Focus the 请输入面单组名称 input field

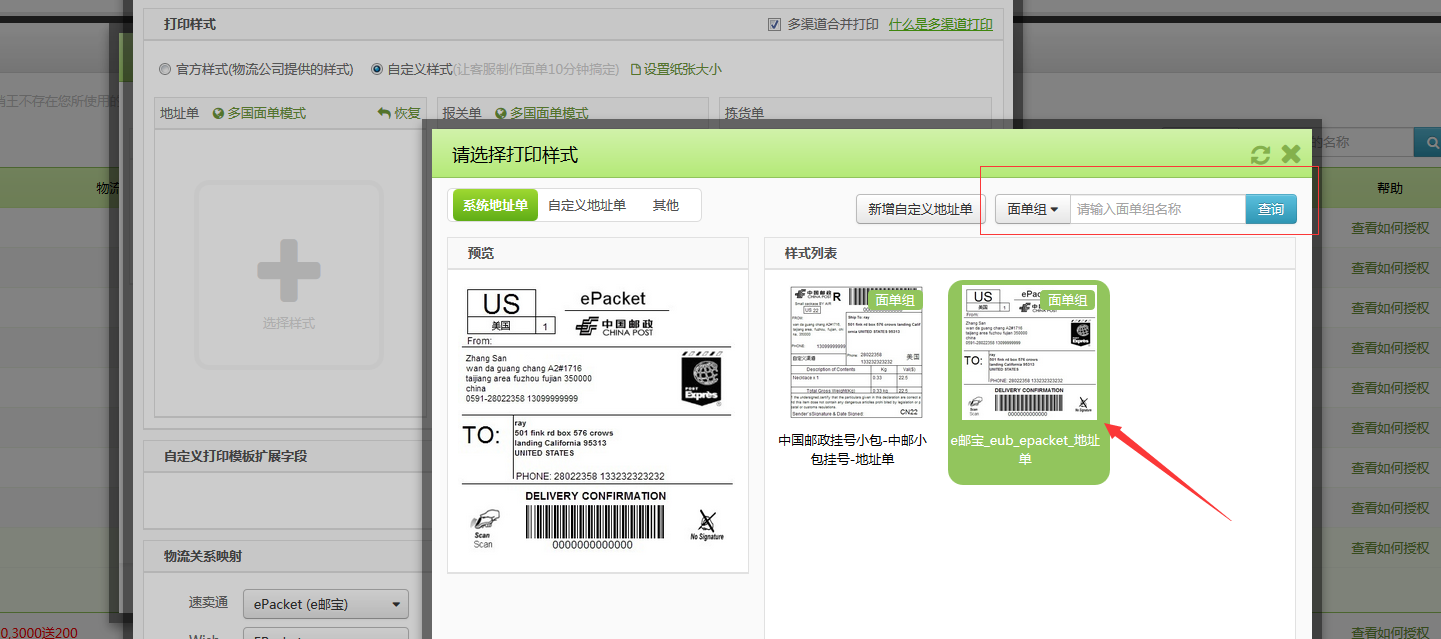click(x=1158, y=209)
